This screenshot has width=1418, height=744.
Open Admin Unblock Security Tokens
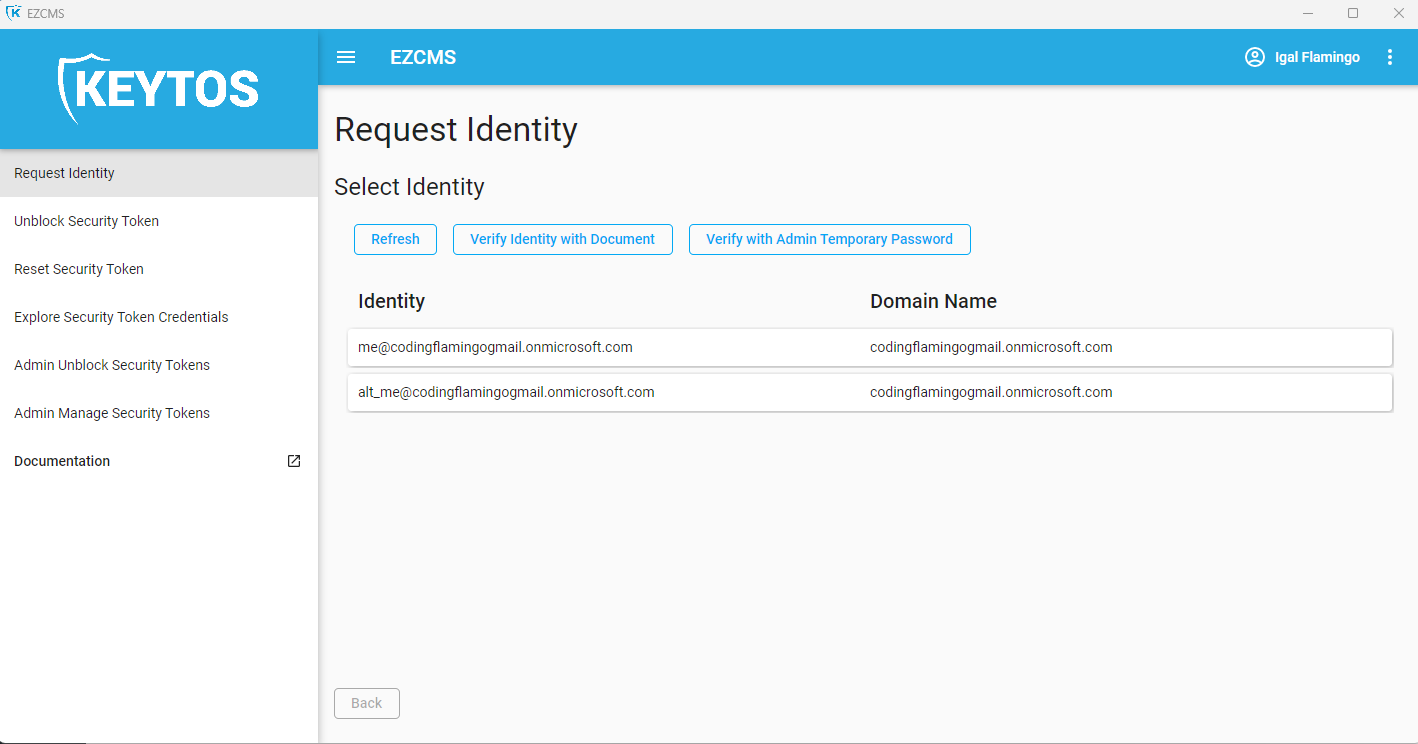pos(159,365)
